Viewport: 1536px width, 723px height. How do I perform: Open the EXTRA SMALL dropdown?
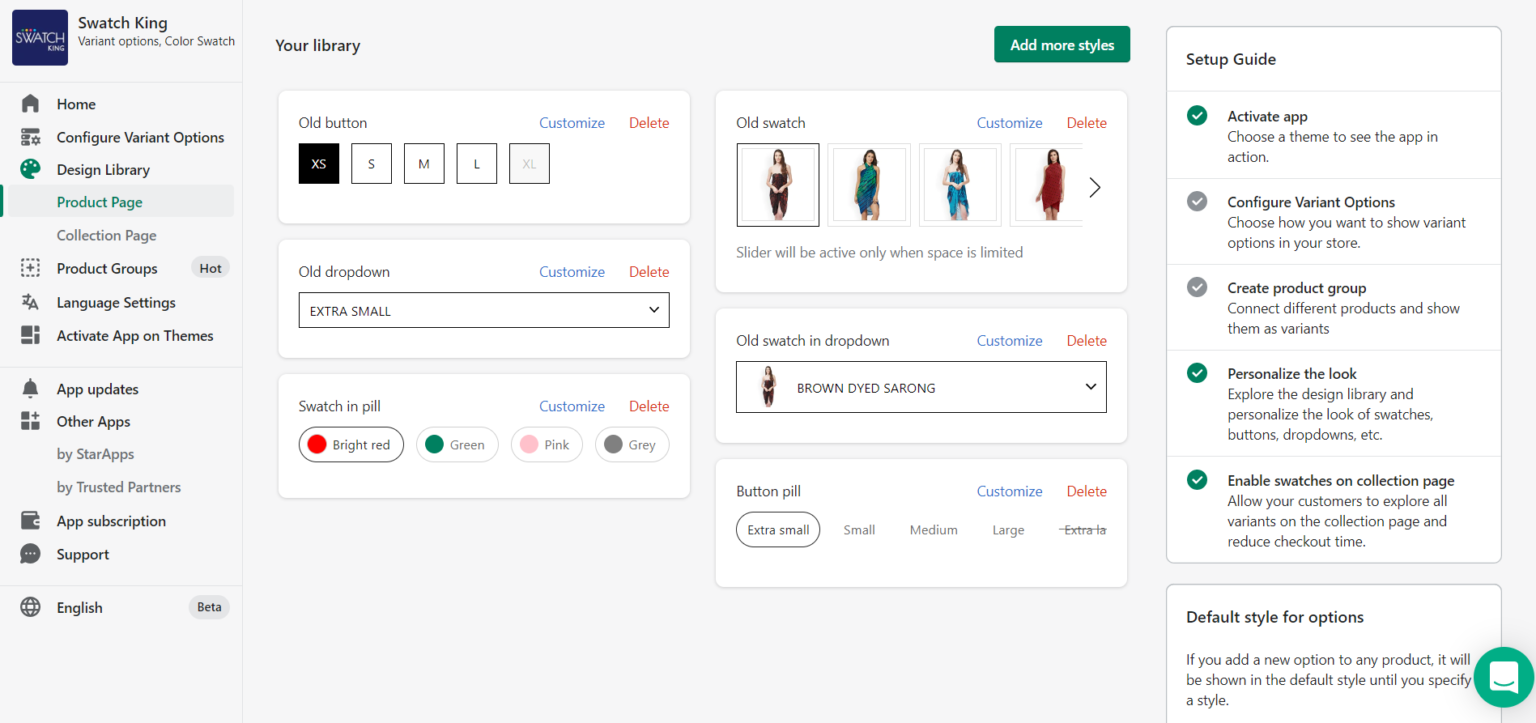click(x=483, y=310)
